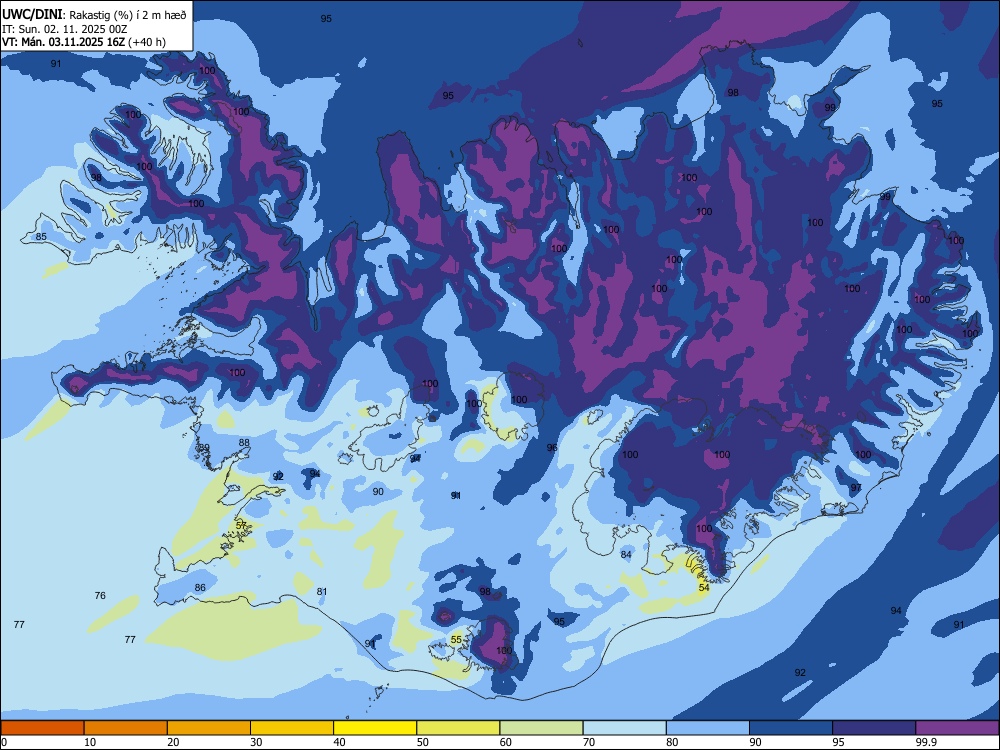Click the '99.9' tick label under the color scale
1000x750 pixels.
click(925, 742)
